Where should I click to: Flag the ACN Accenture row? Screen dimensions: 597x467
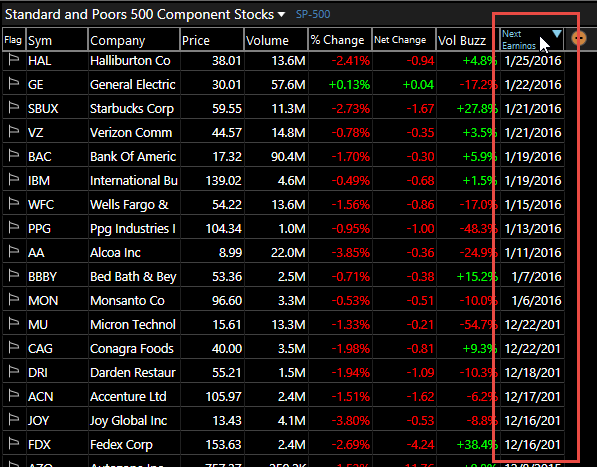click(14, 396)
